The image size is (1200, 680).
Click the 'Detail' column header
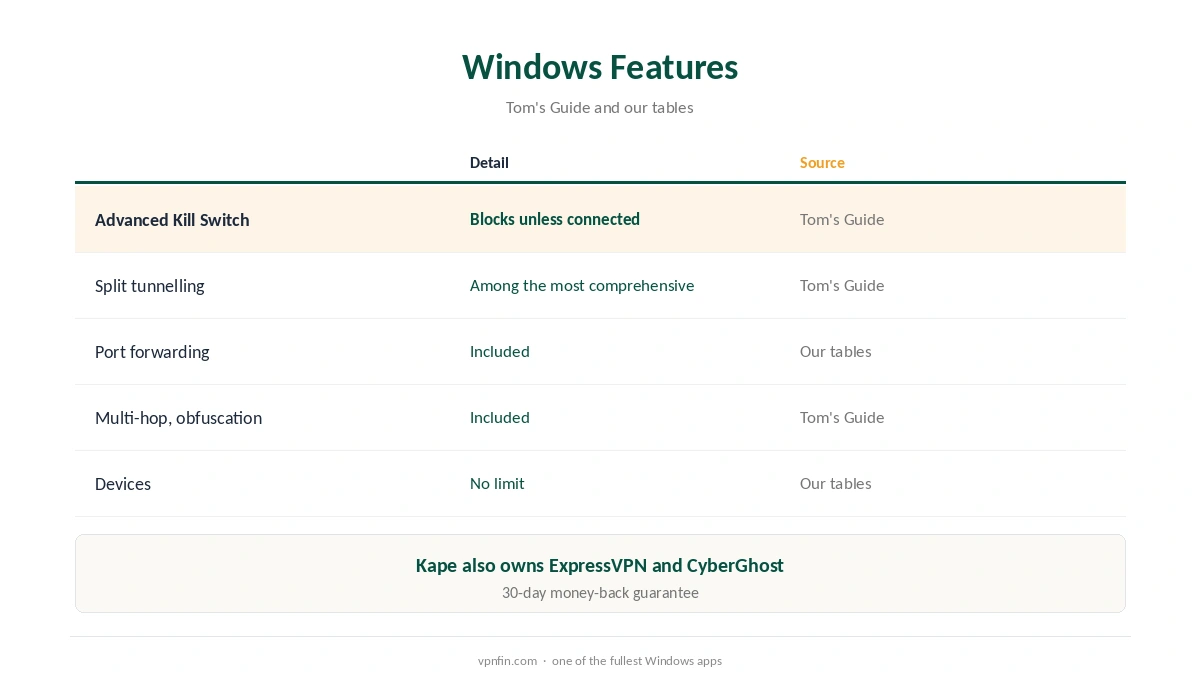pos(489,163)
